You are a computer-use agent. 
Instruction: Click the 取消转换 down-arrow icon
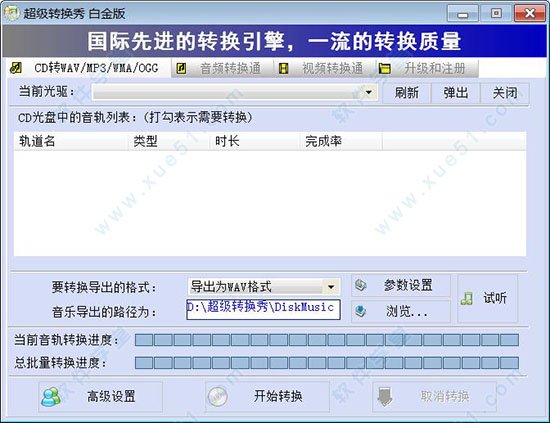click(x=385, y=397)
